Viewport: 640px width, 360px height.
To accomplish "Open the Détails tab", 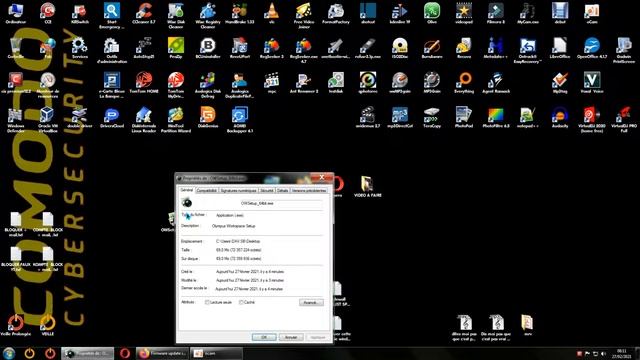I will pos(283,191).
